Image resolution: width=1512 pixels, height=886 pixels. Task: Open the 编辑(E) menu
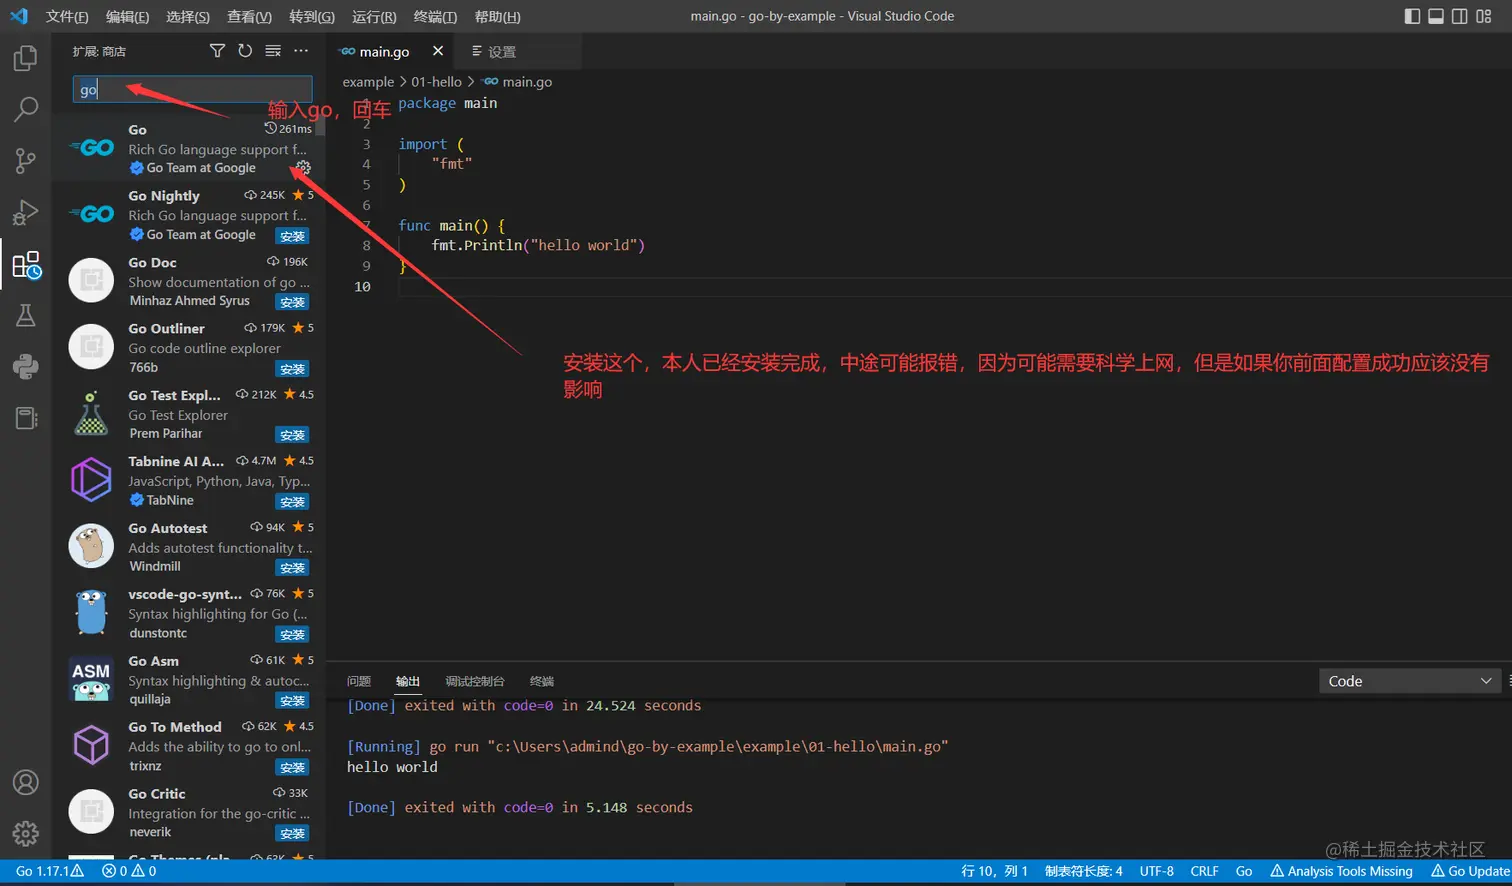(127, 16)
